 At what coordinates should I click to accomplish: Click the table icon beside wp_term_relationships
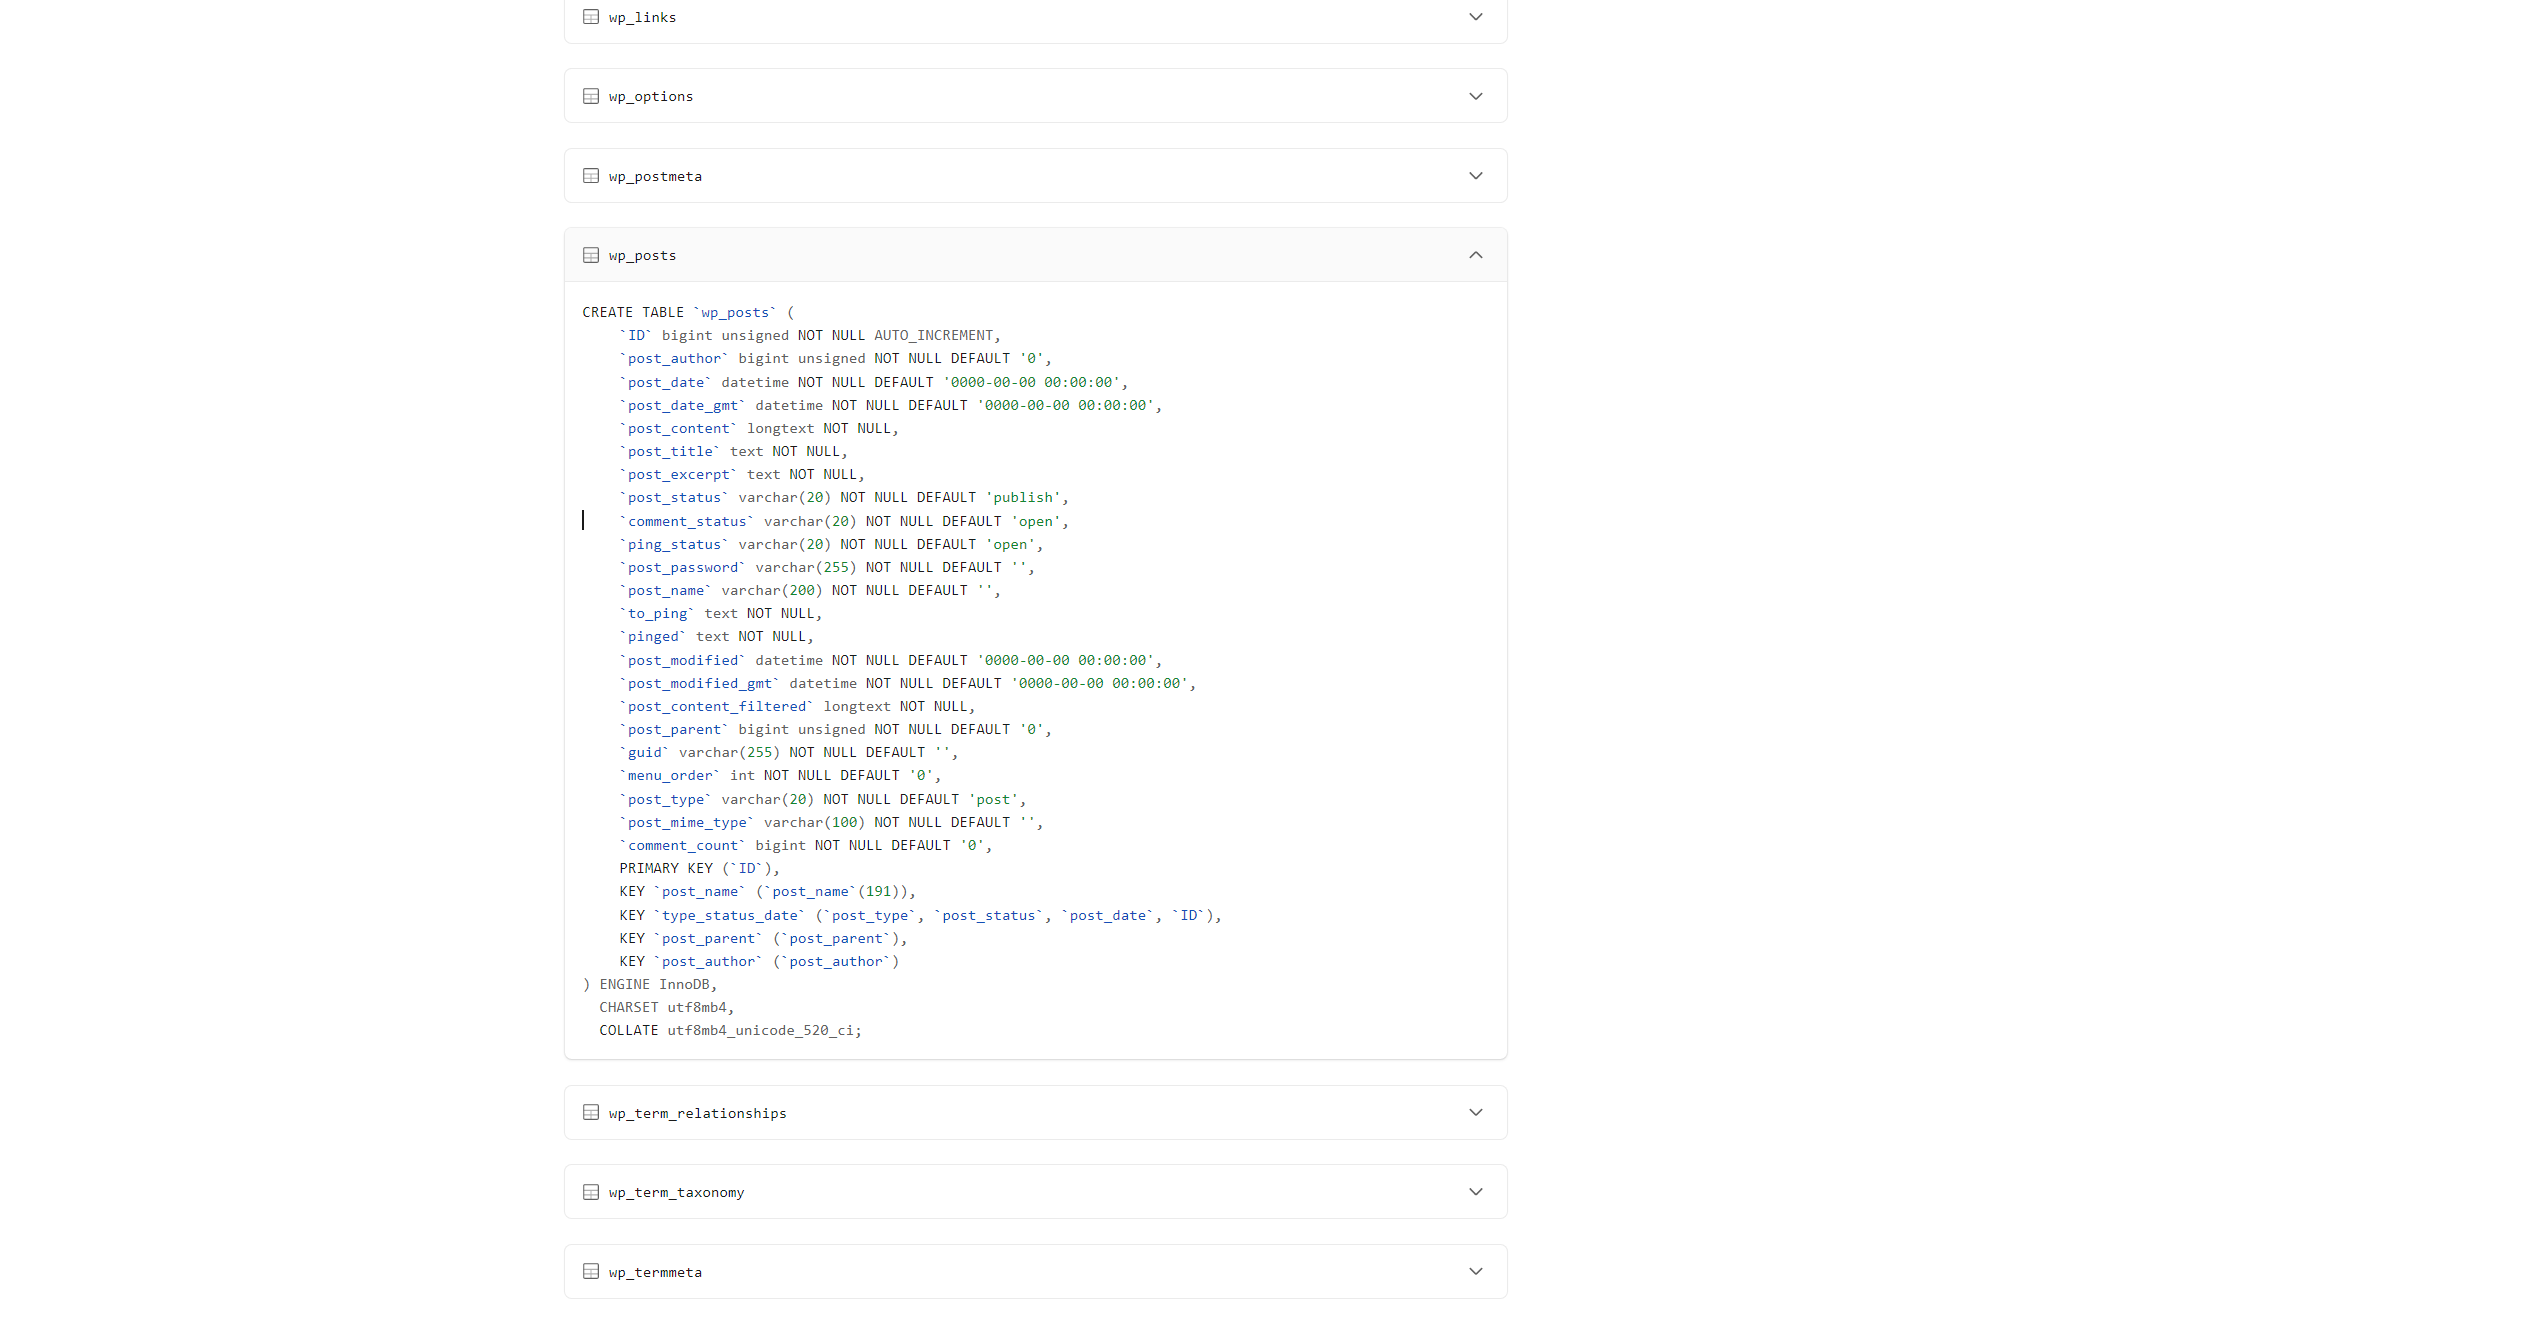click(591, 1113)
